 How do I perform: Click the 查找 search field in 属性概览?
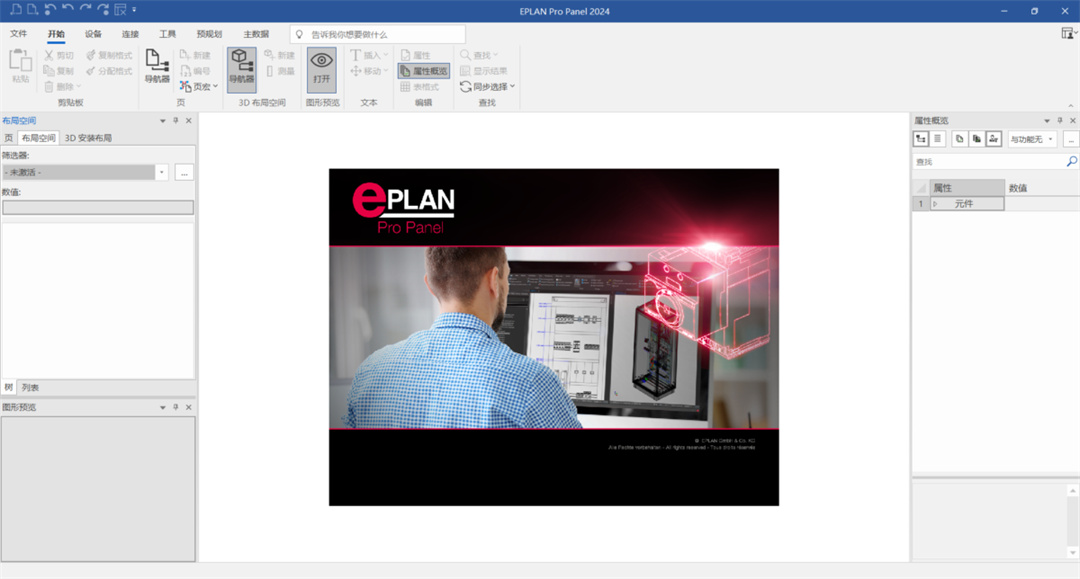click(x=989, y=162)
